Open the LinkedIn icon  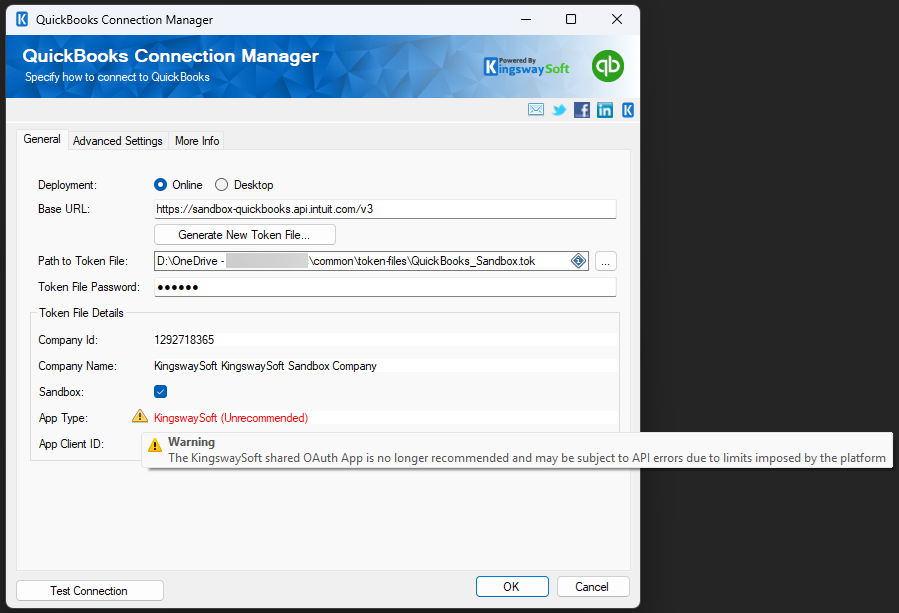point(605,110)
